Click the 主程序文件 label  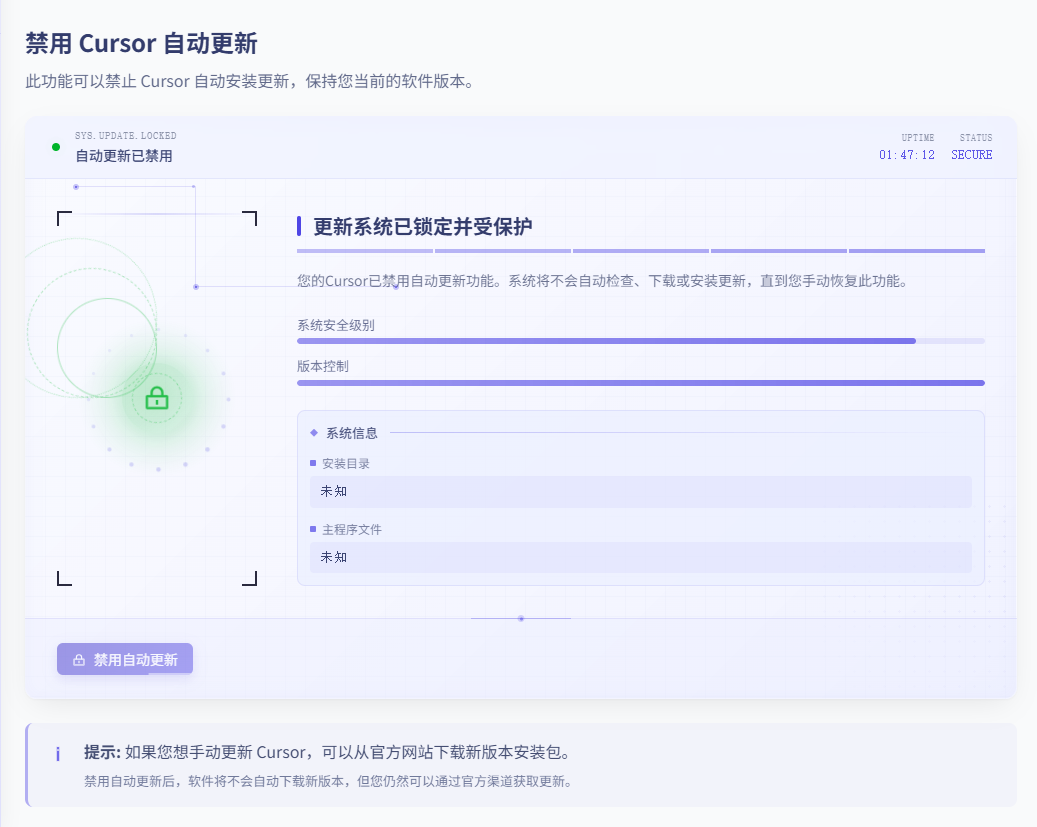tap(352, 530)
